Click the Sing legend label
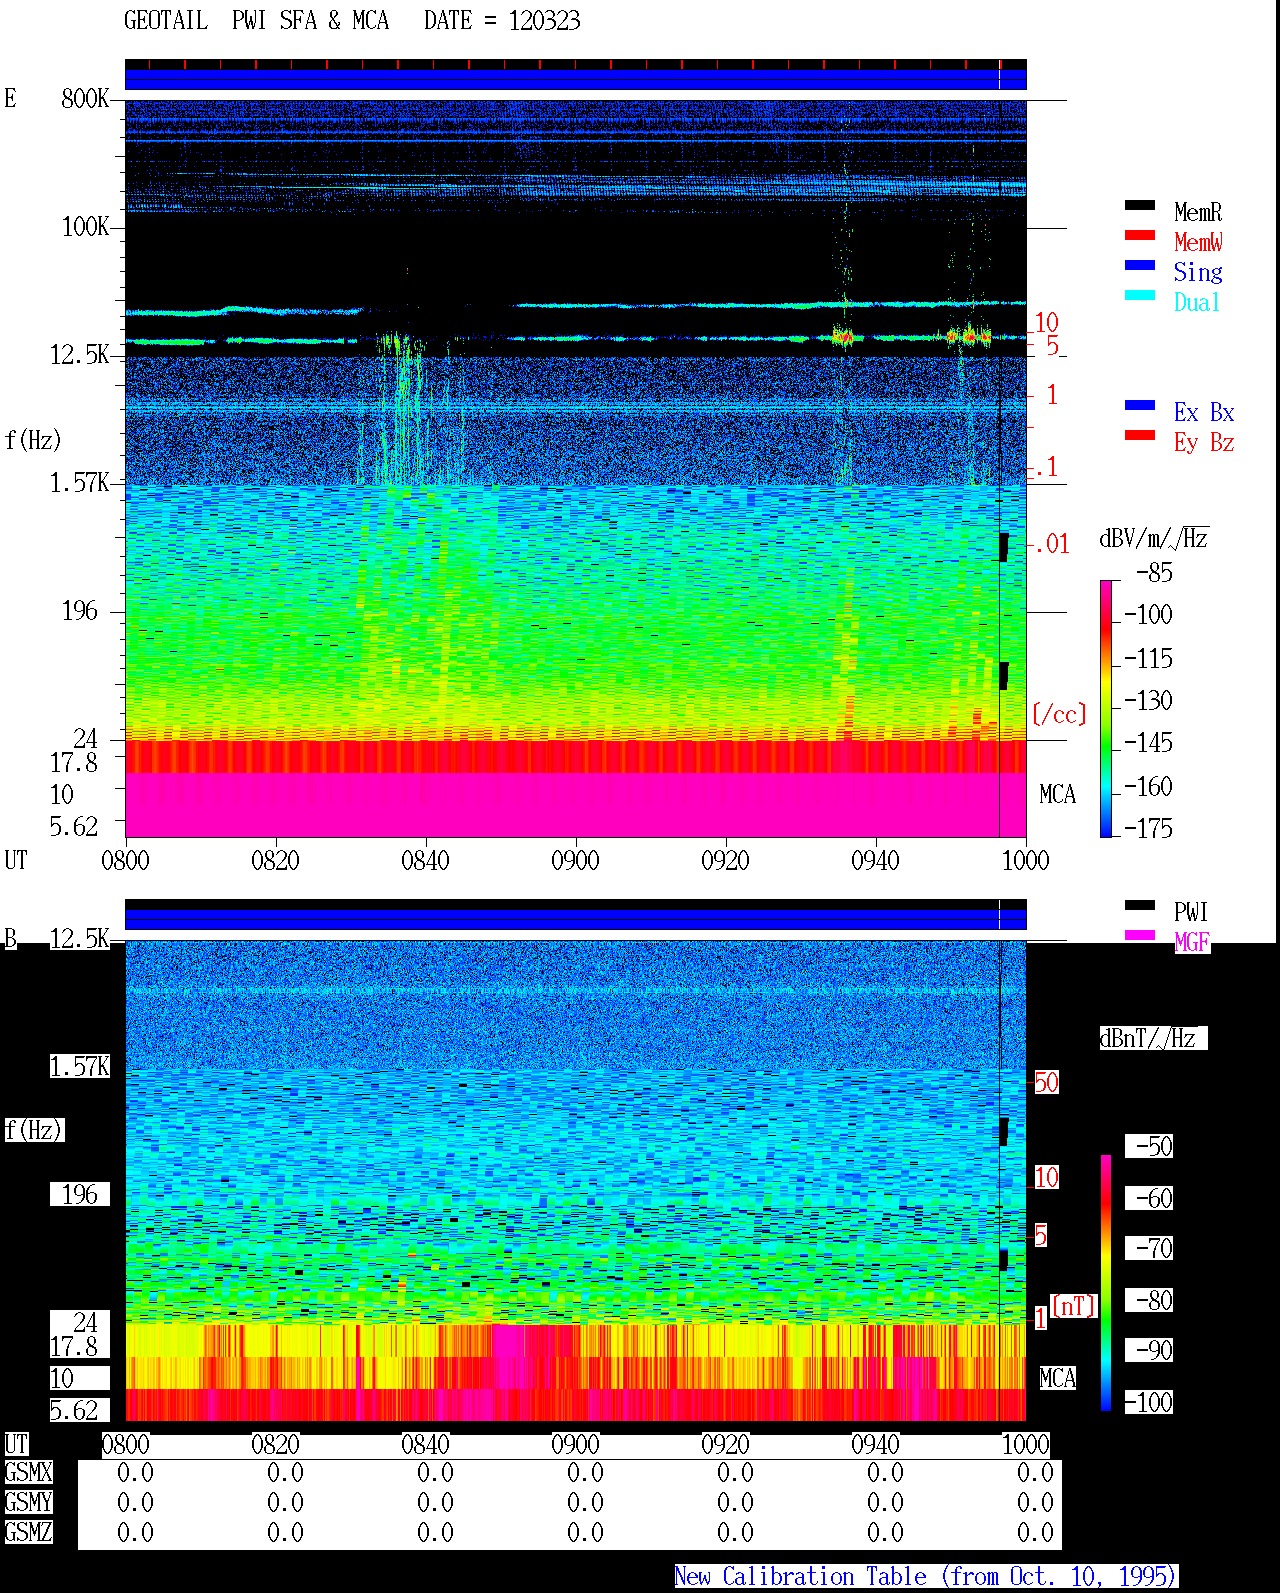Viewport: 1280px width, 1593px height. click(1198, 272)
